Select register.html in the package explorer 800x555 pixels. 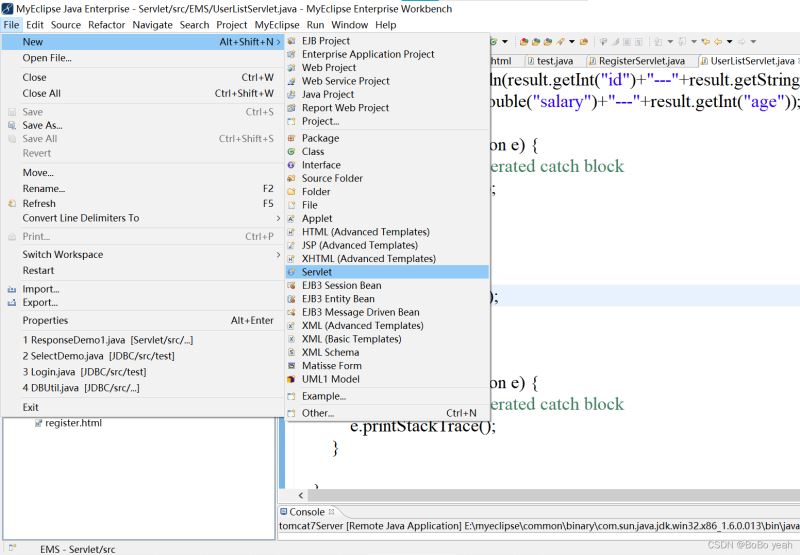point(72,423)
